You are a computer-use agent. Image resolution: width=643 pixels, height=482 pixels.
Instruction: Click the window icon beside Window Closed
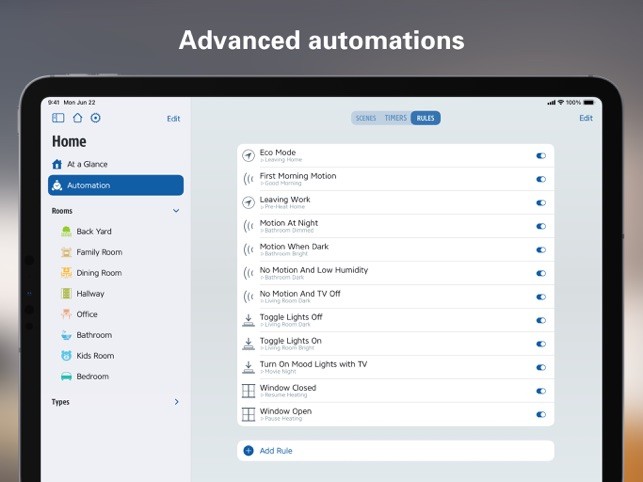point(248,391)
